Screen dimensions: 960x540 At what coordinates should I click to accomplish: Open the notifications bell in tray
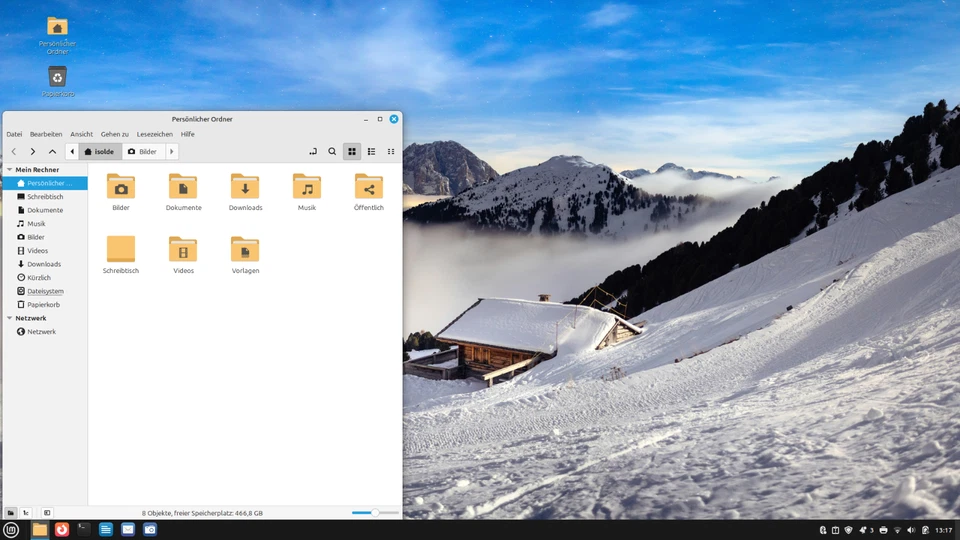point(864,530)
